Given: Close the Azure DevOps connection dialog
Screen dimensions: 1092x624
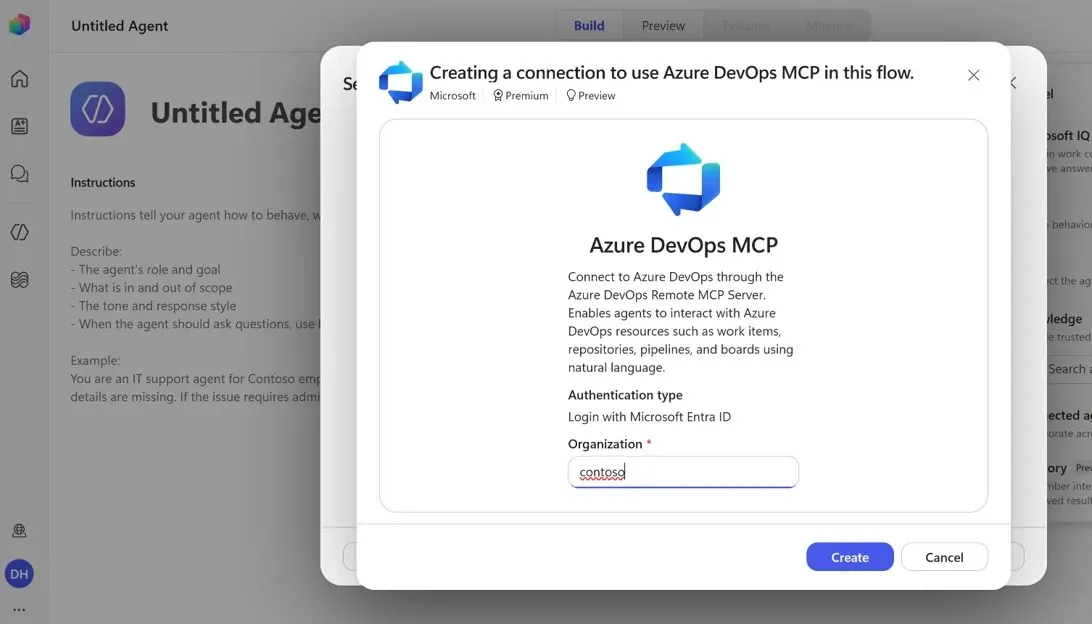Looking at the screenshot, I should coord(974,75).
